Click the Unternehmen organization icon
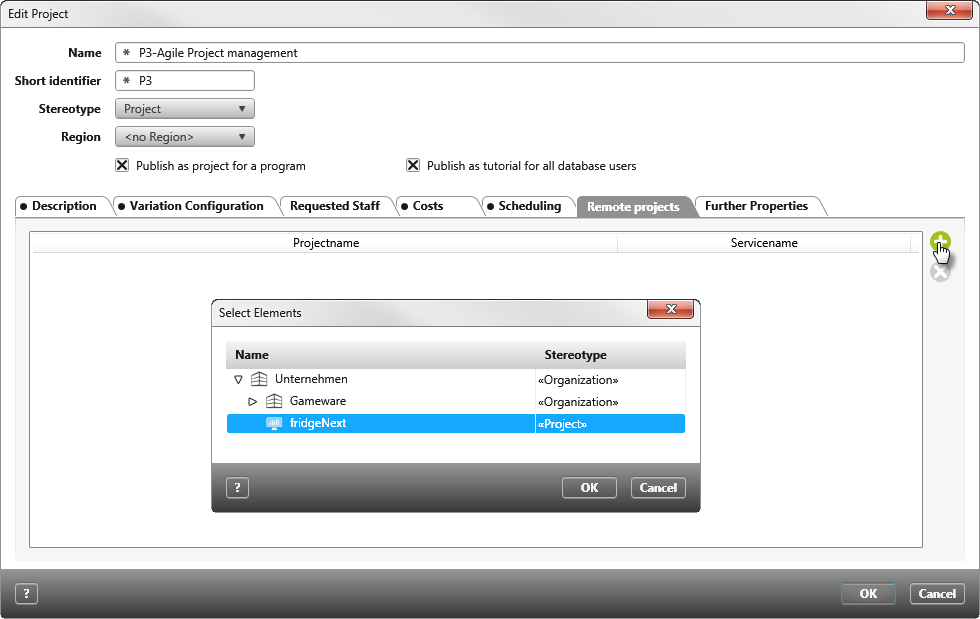980x619 pixels. tap(259, 379)
